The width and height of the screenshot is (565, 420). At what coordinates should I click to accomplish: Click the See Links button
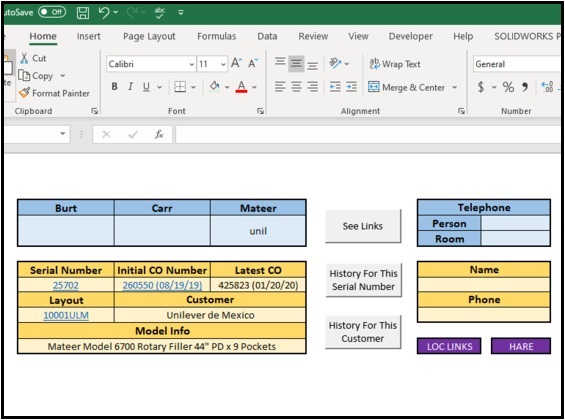(363, 226)
